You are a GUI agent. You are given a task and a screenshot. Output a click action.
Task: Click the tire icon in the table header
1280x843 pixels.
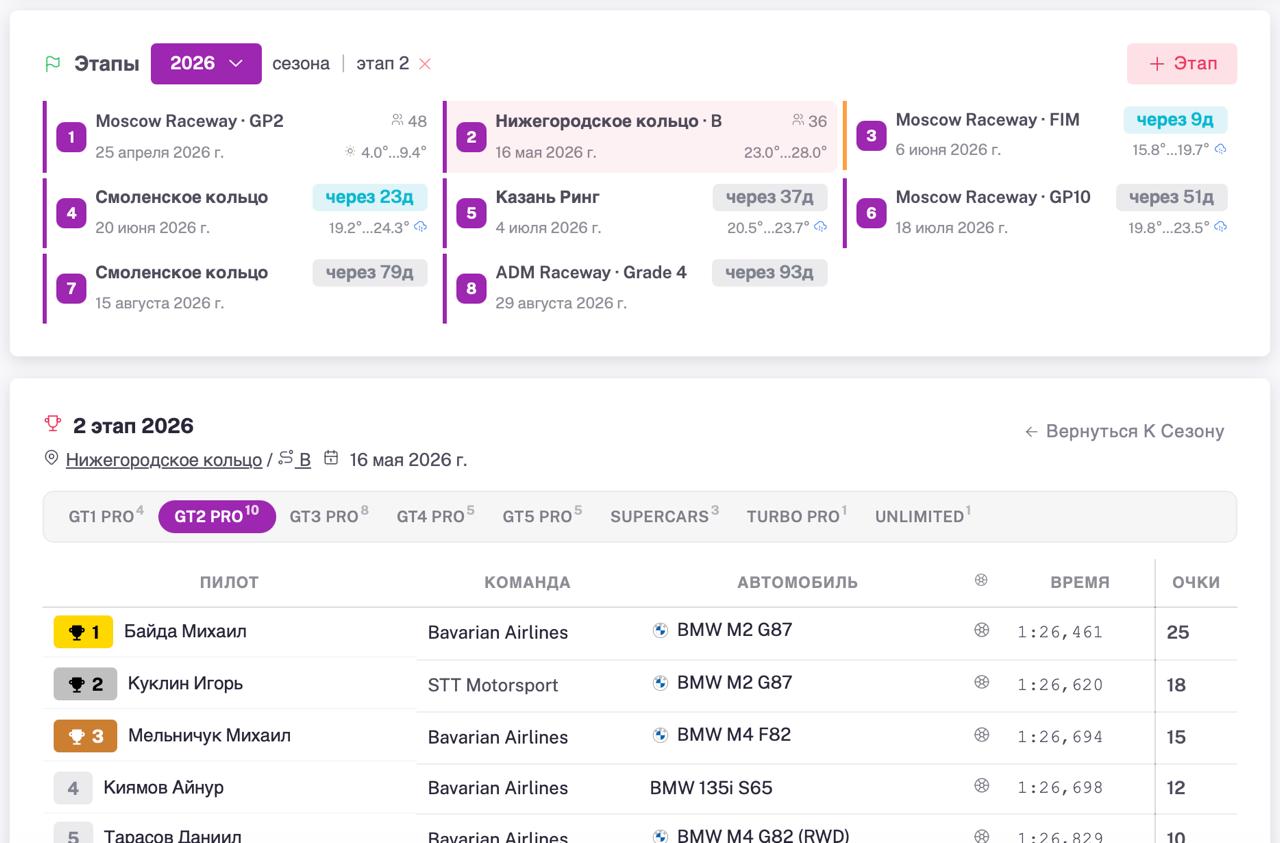tap(981, 580)
